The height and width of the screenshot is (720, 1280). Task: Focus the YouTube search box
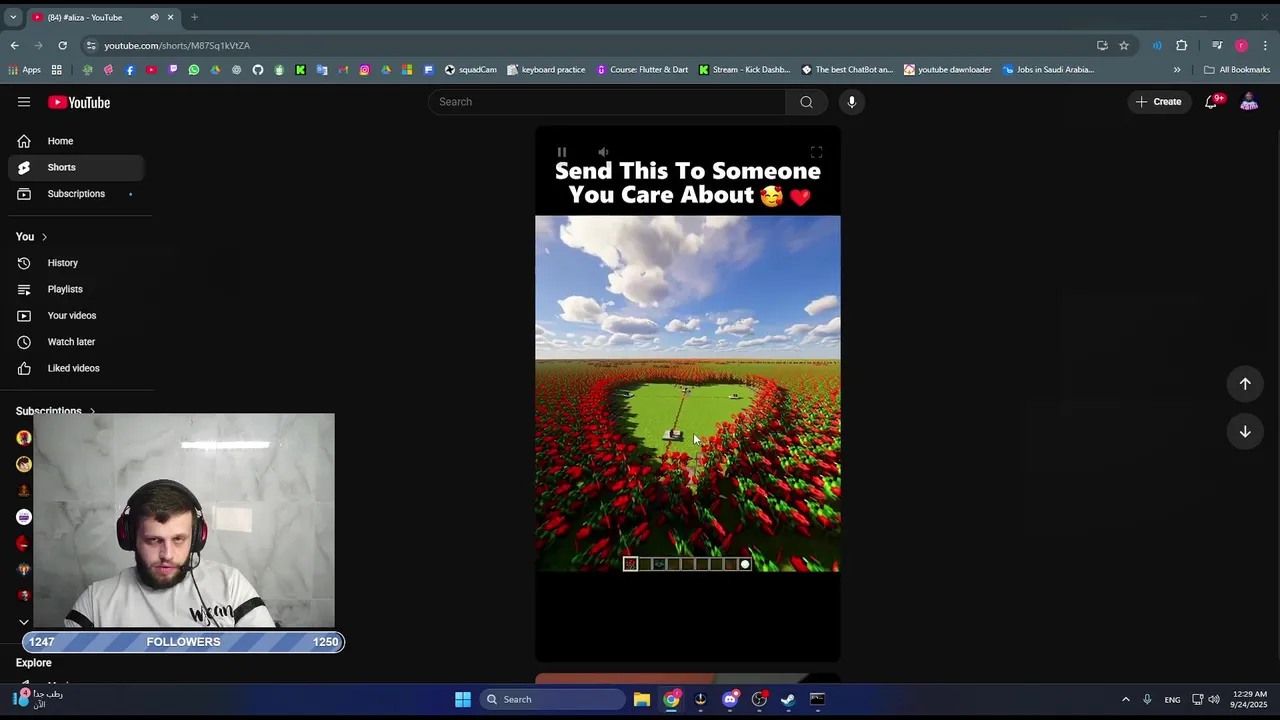(x=607, y=102)
